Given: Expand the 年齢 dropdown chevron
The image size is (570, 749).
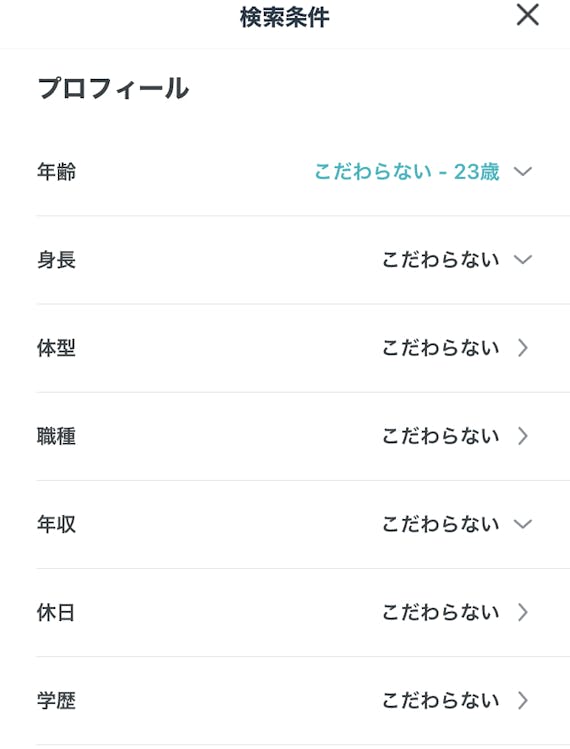Looking at the screenshot, I should (x=523, y=171).
